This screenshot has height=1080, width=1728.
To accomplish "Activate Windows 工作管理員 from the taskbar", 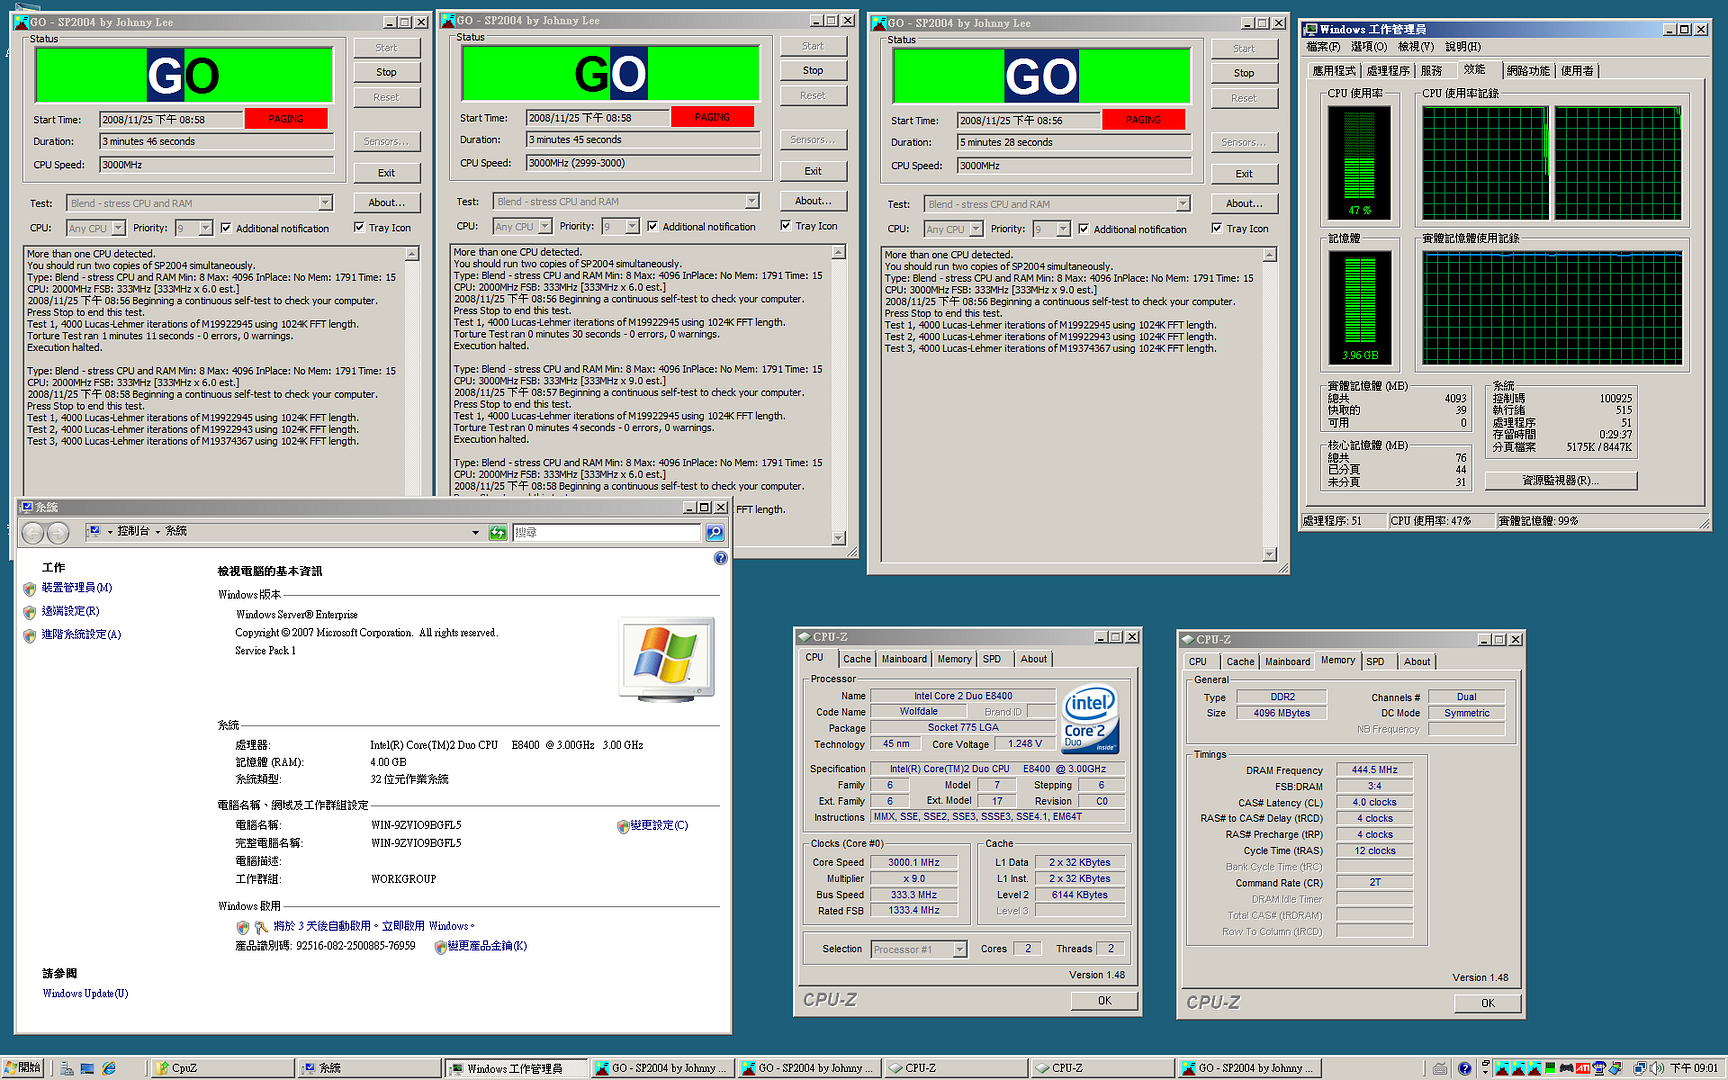I will (515, 1068).
